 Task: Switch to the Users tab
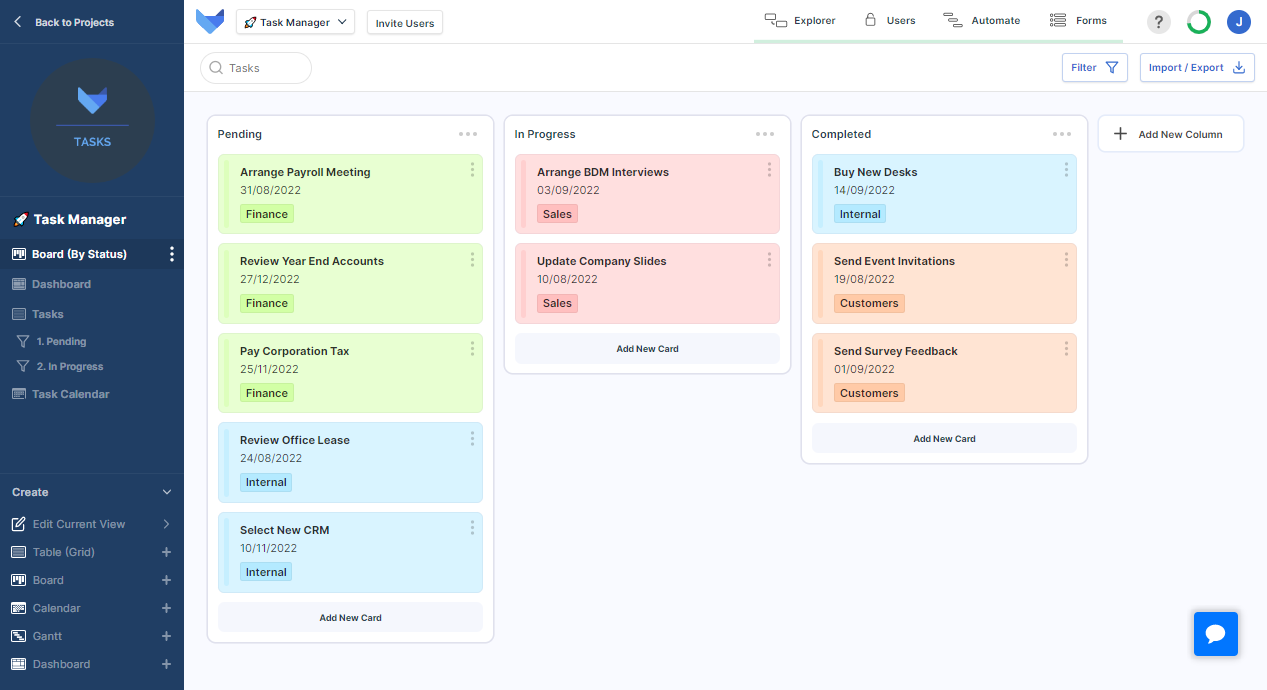pyautogui.click(x=890, y=20)
